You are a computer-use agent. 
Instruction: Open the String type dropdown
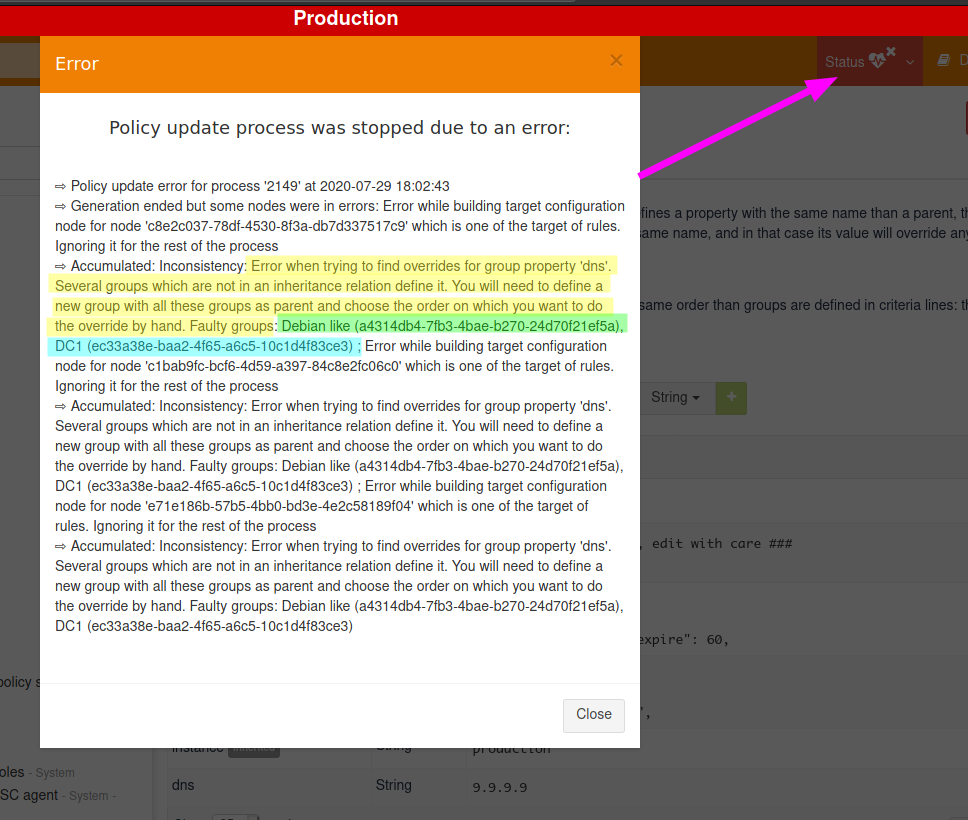675,397
